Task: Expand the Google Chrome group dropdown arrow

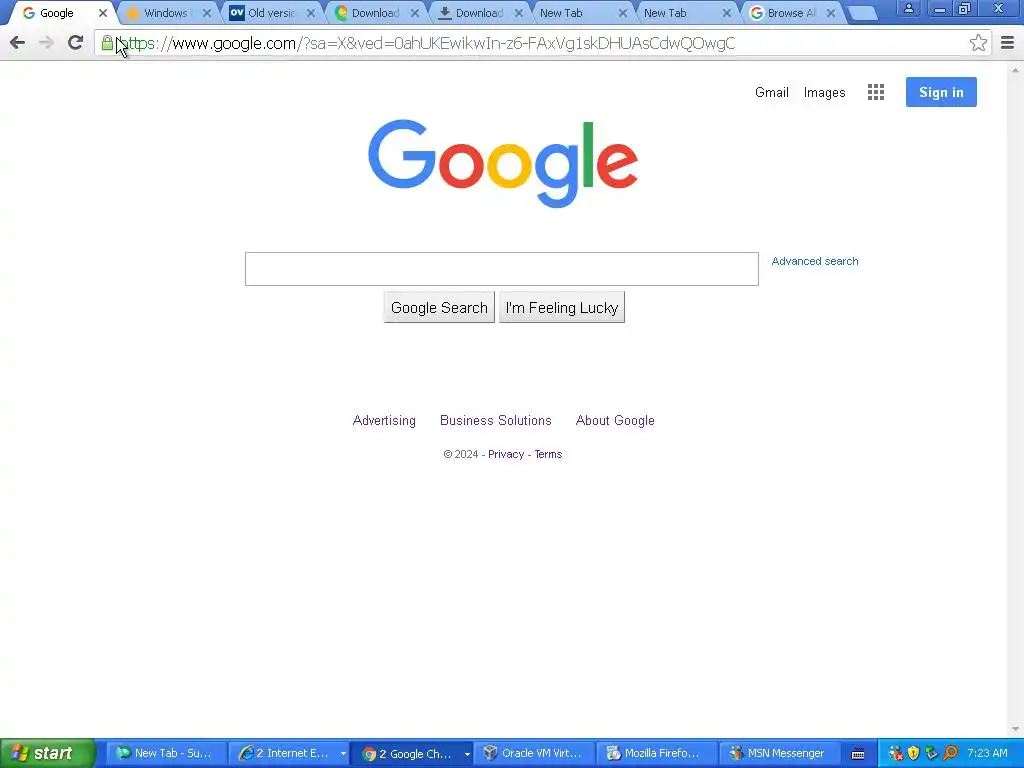Action: [466, 754]
